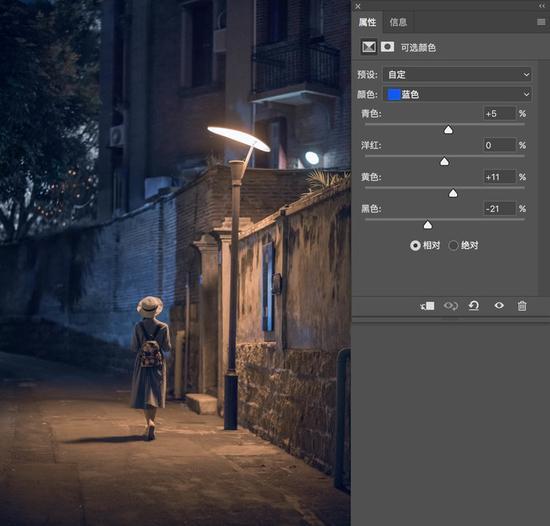
Task: Open the 颜色 color dropdown
Action: 457,94
